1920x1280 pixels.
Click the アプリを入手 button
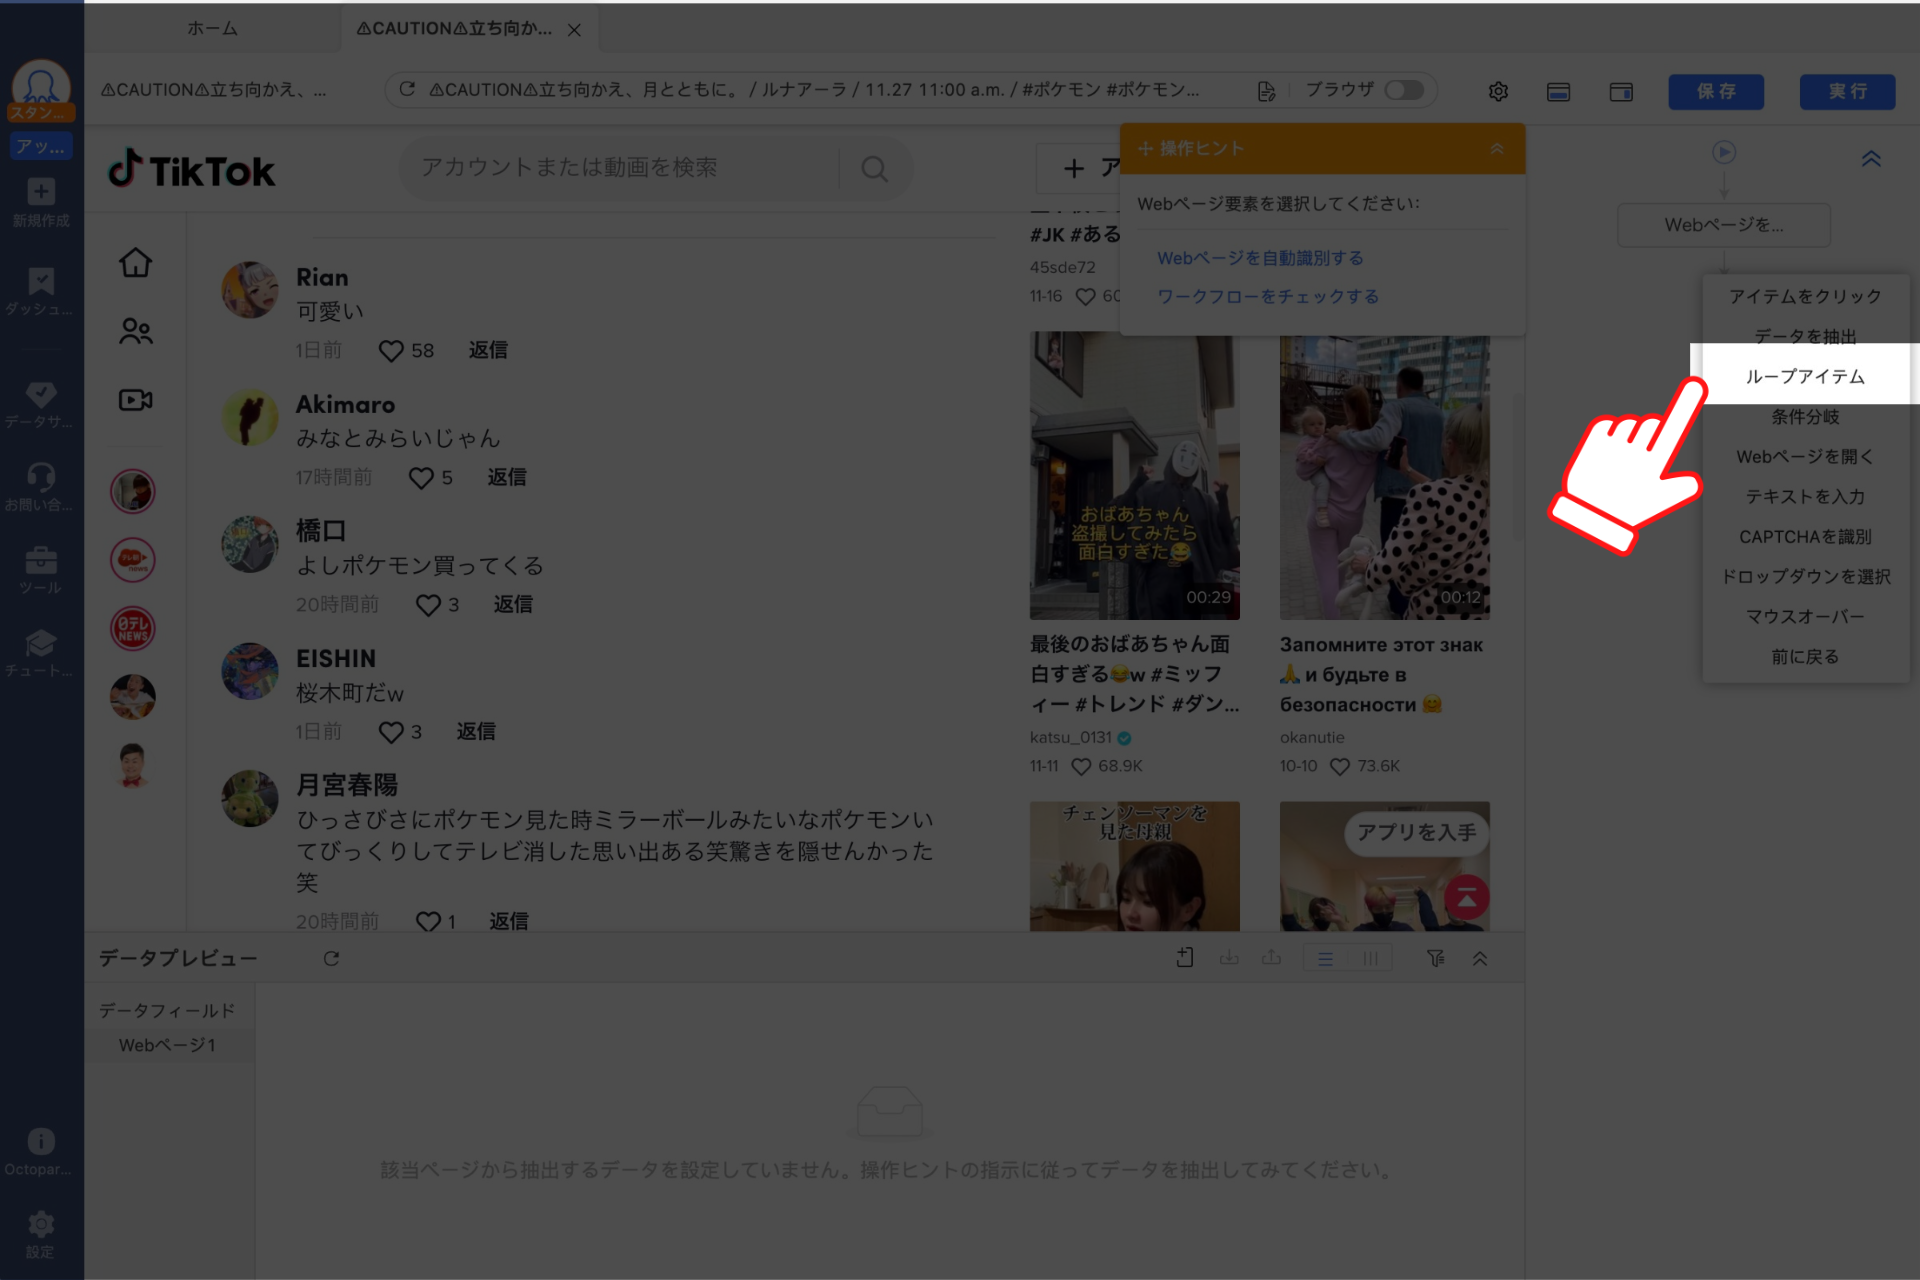[1416, 832]
